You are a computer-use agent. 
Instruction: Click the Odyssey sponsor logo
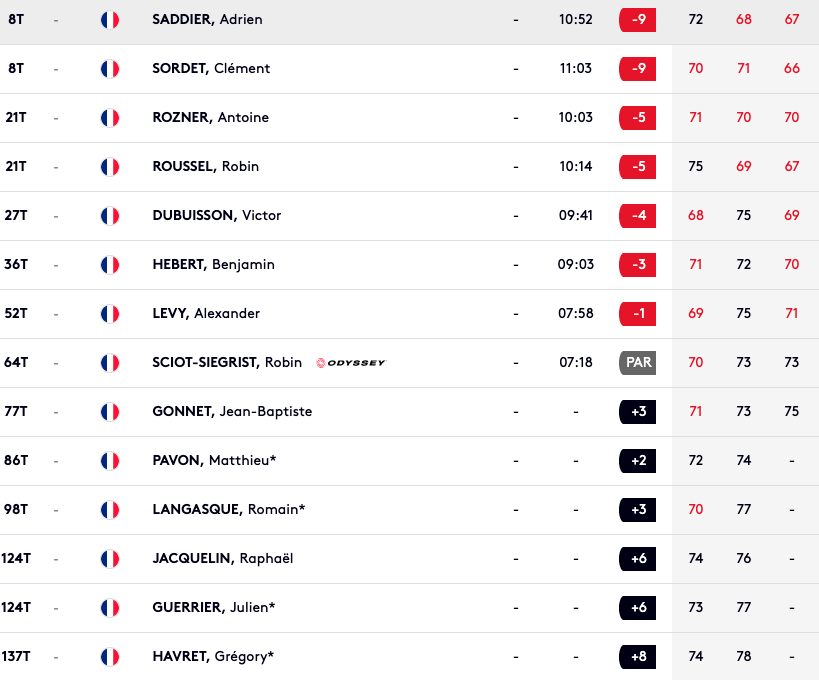[351, 362]
